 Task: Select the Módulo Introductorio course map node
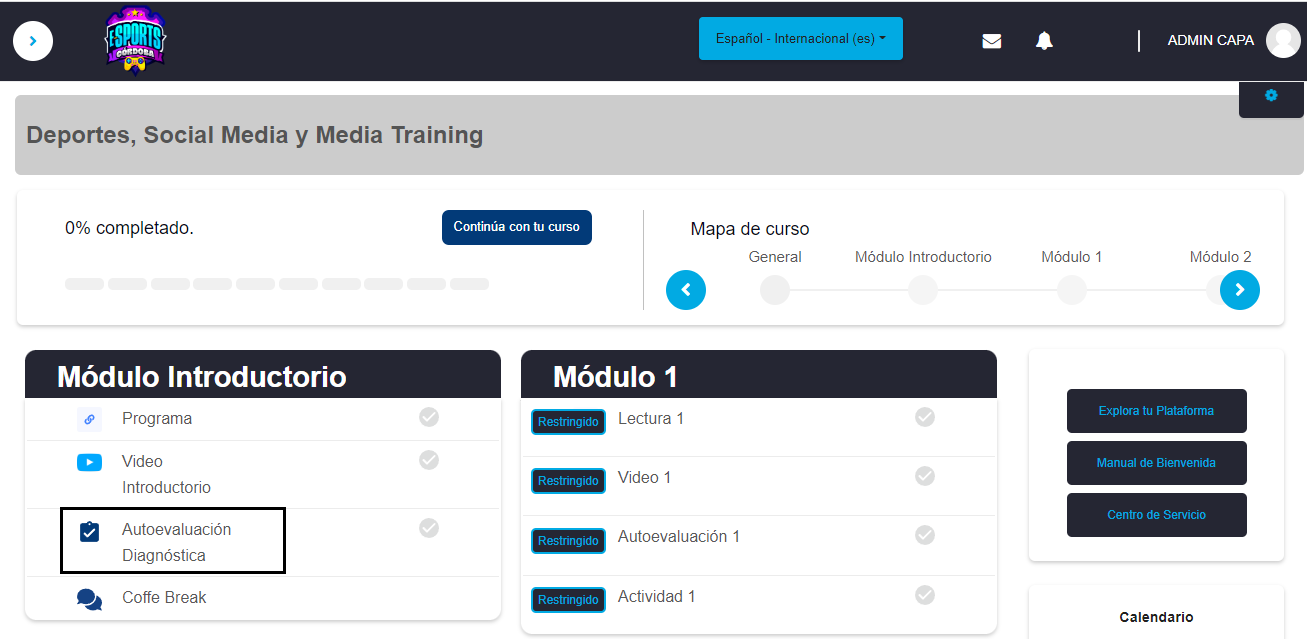pyautogui.click(x=923, y=290)
